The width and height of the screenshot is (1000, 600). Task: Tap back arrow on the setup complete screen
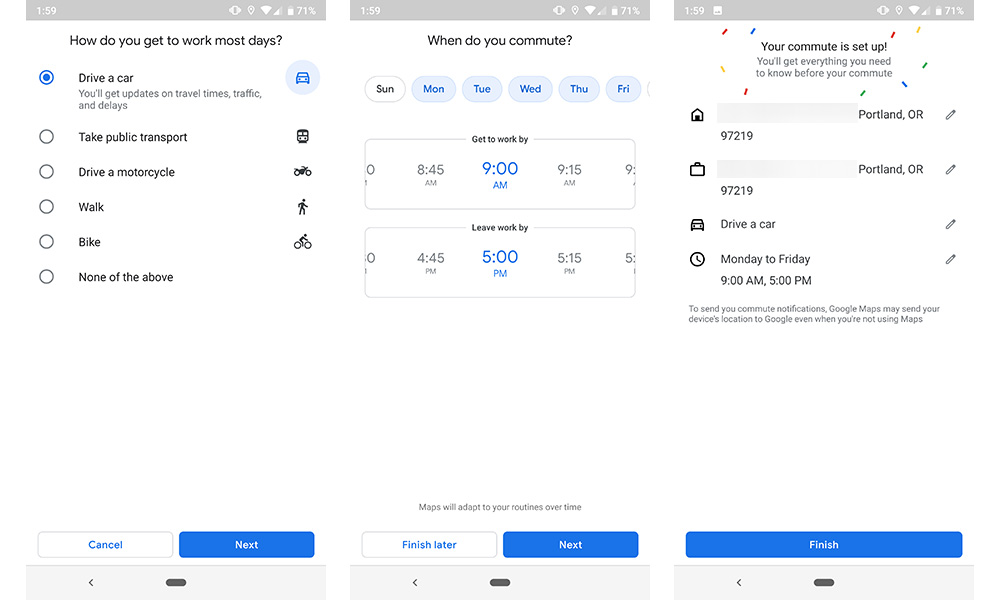pyautogui.click(x=739, y=582)
